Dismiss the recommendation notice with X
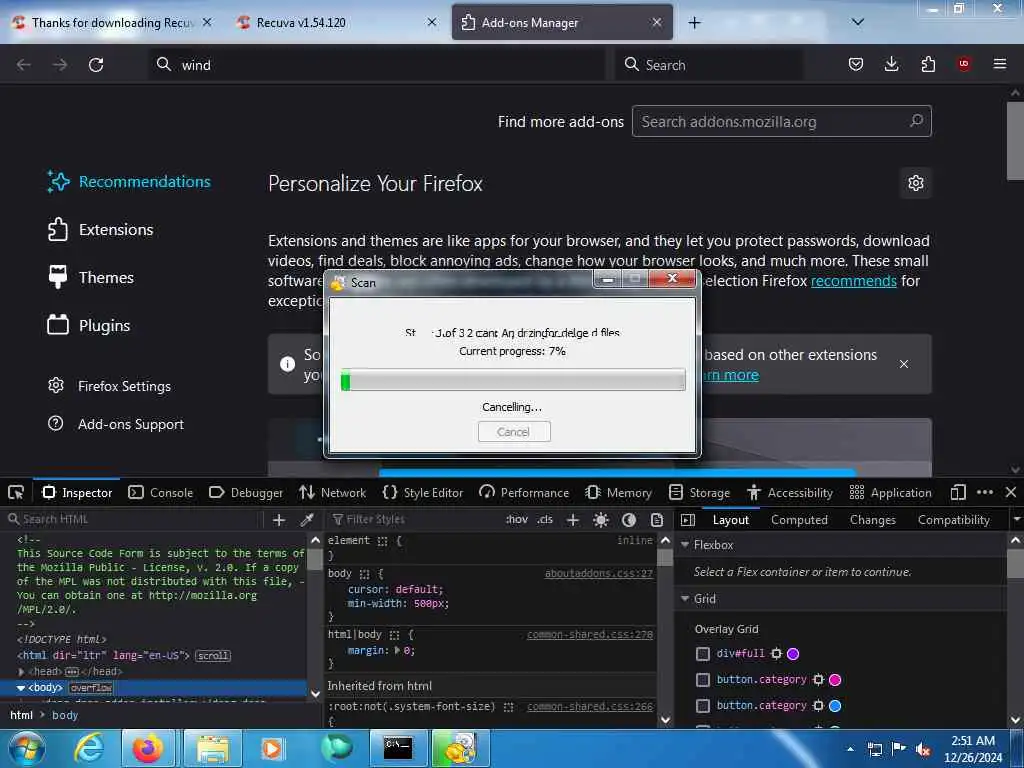Screen dimensions: 1024x768 pyautogui.click(x=904, y=364)
